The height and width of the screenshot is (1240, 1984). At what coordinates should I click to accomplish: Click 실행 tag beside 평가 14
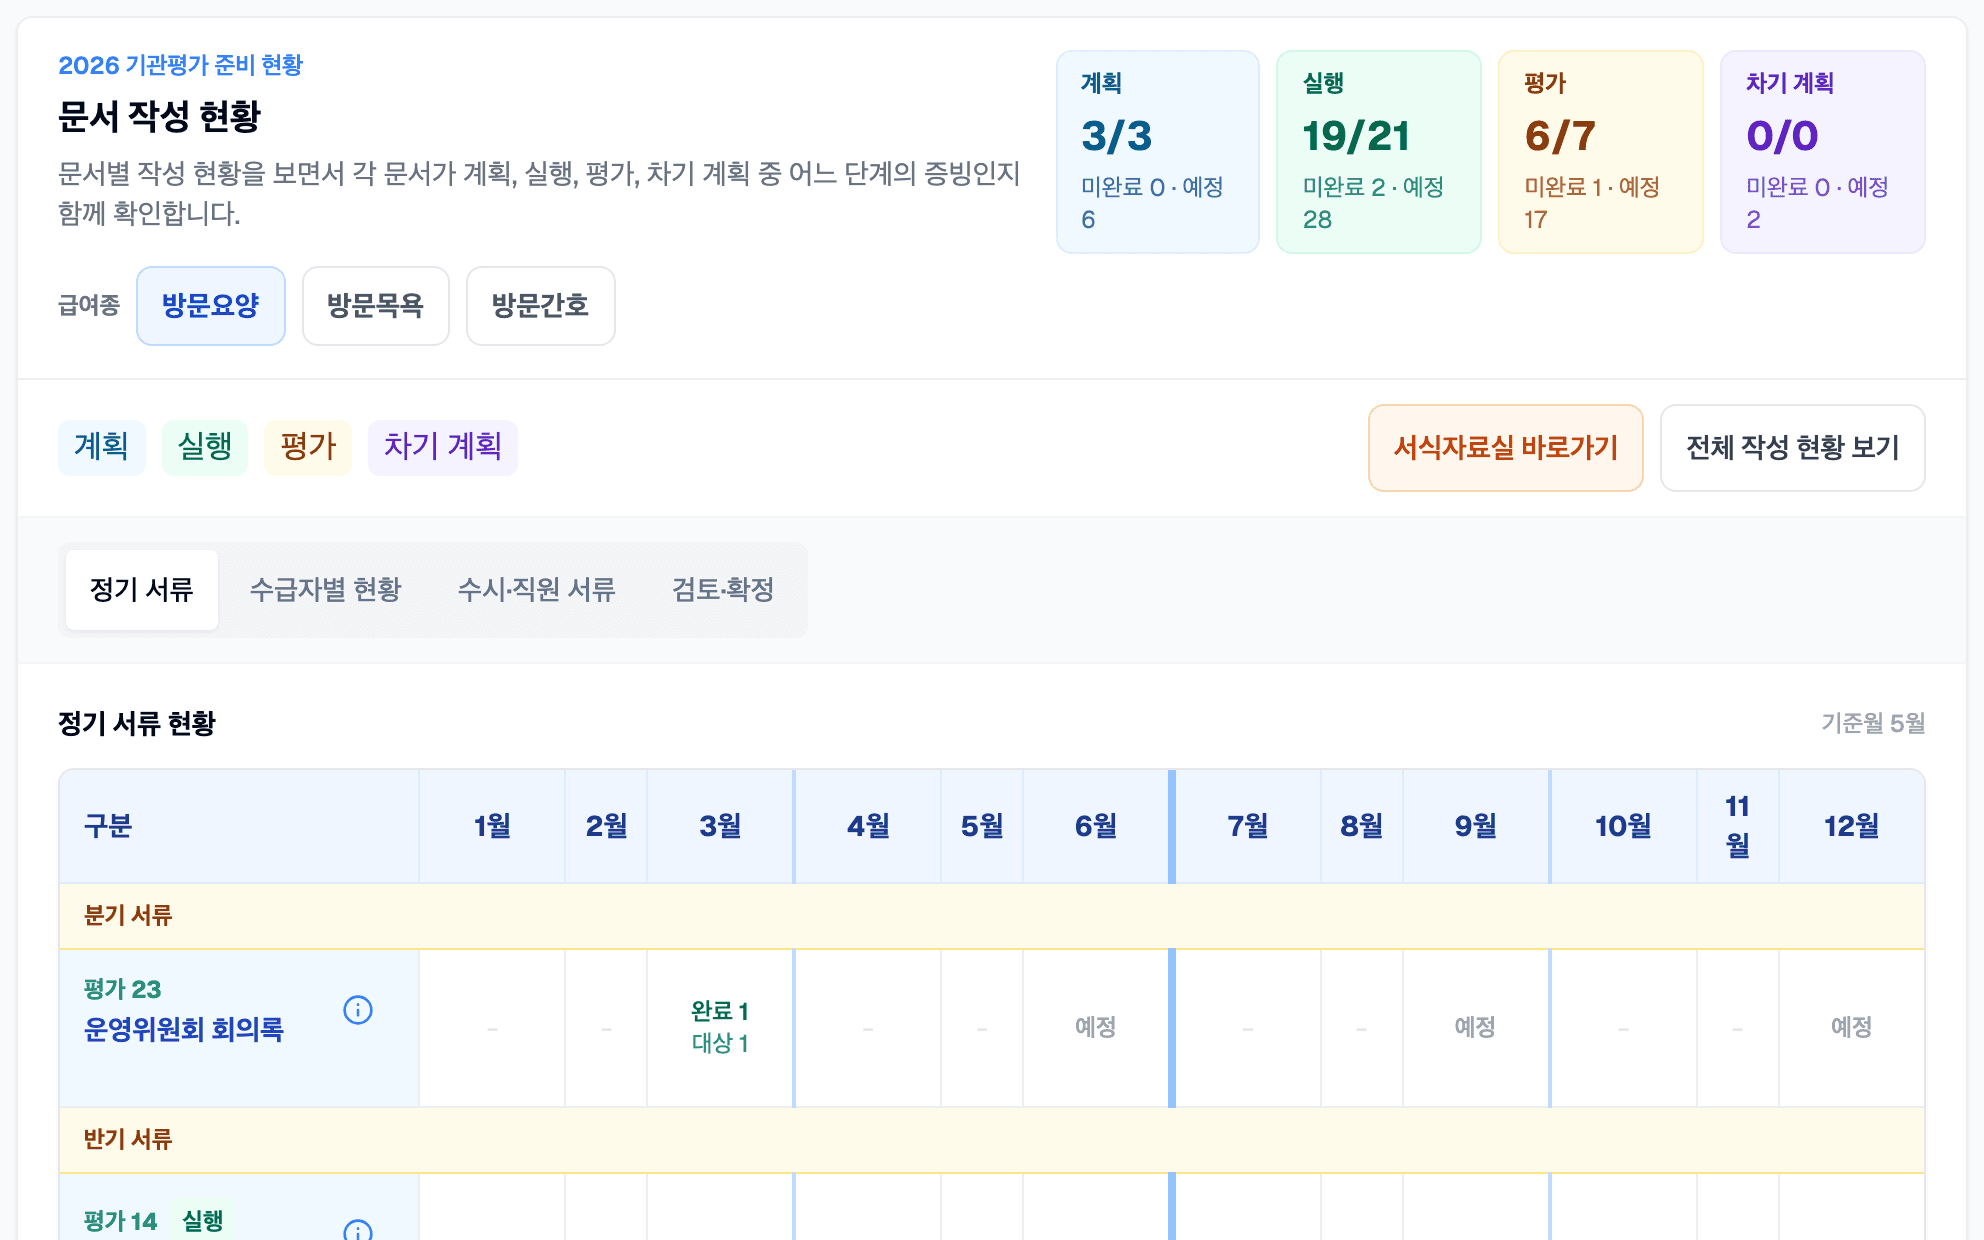pyautogui.click(x=203, y=1221)
